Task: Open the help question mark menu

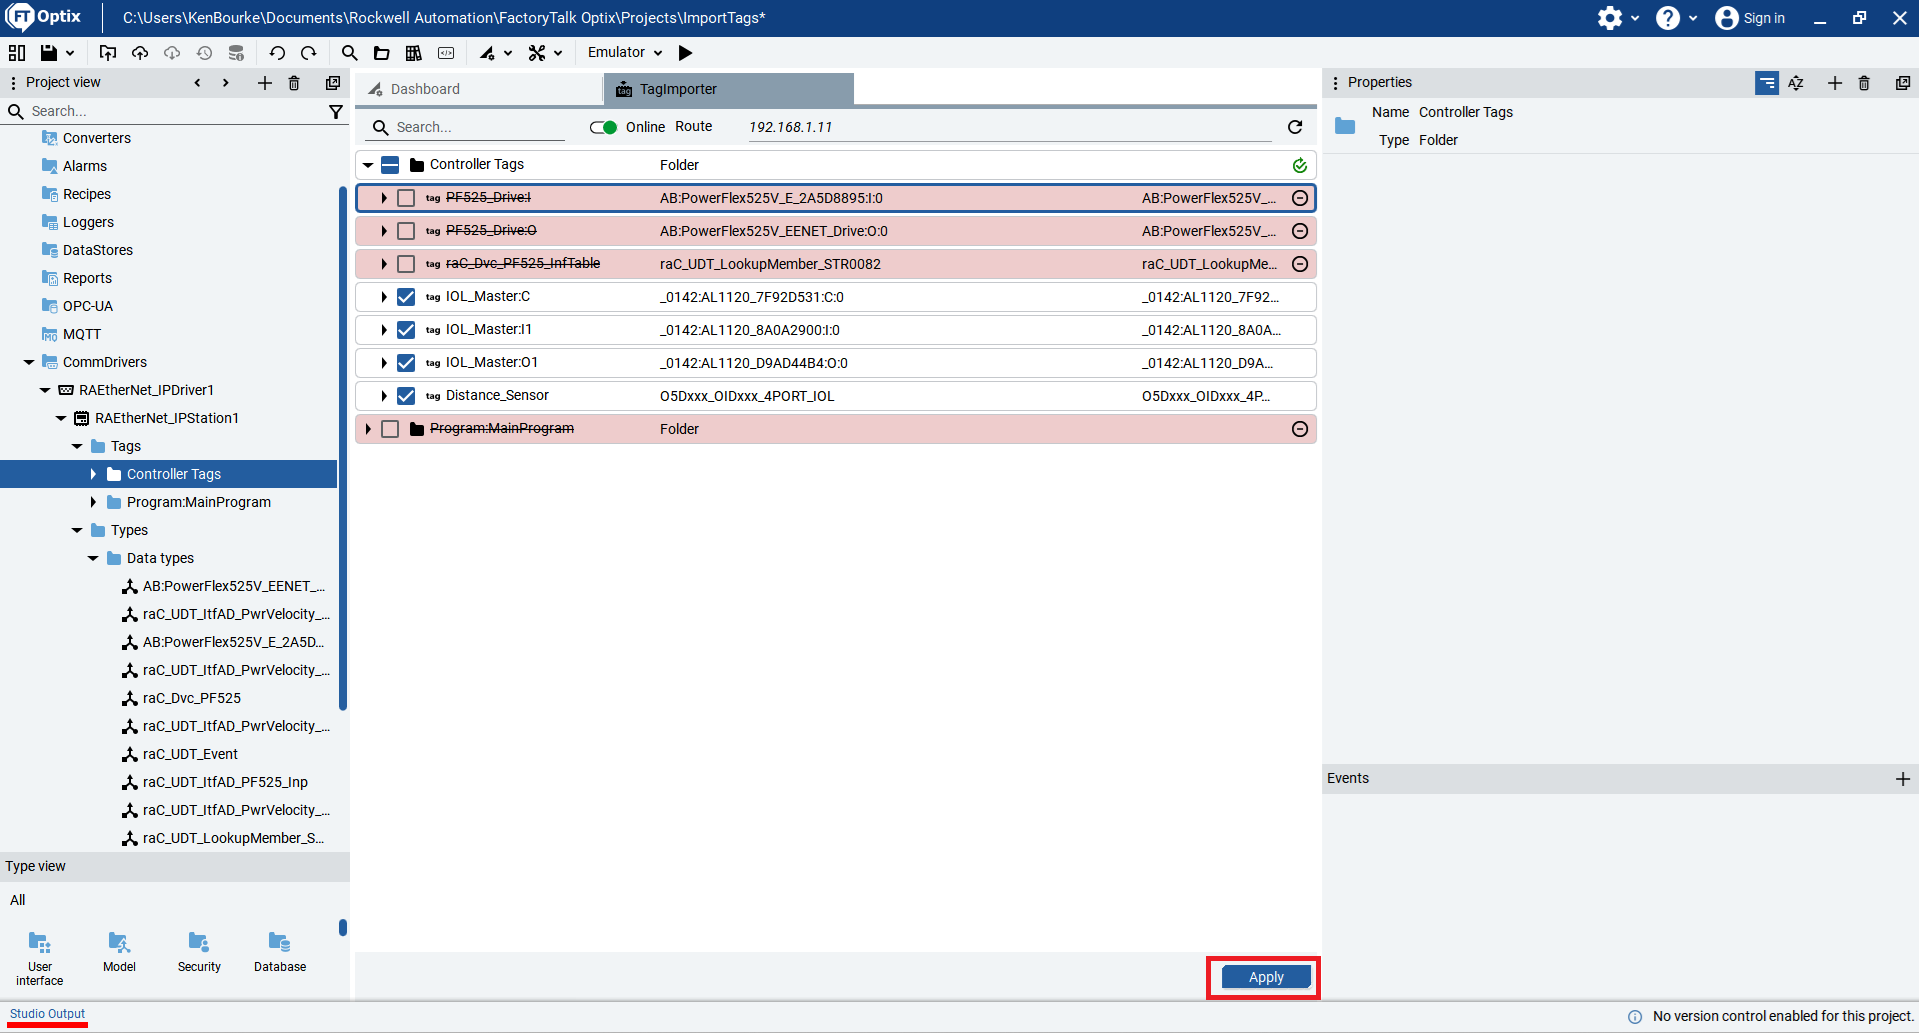Action: click(x=1668, y=18)
